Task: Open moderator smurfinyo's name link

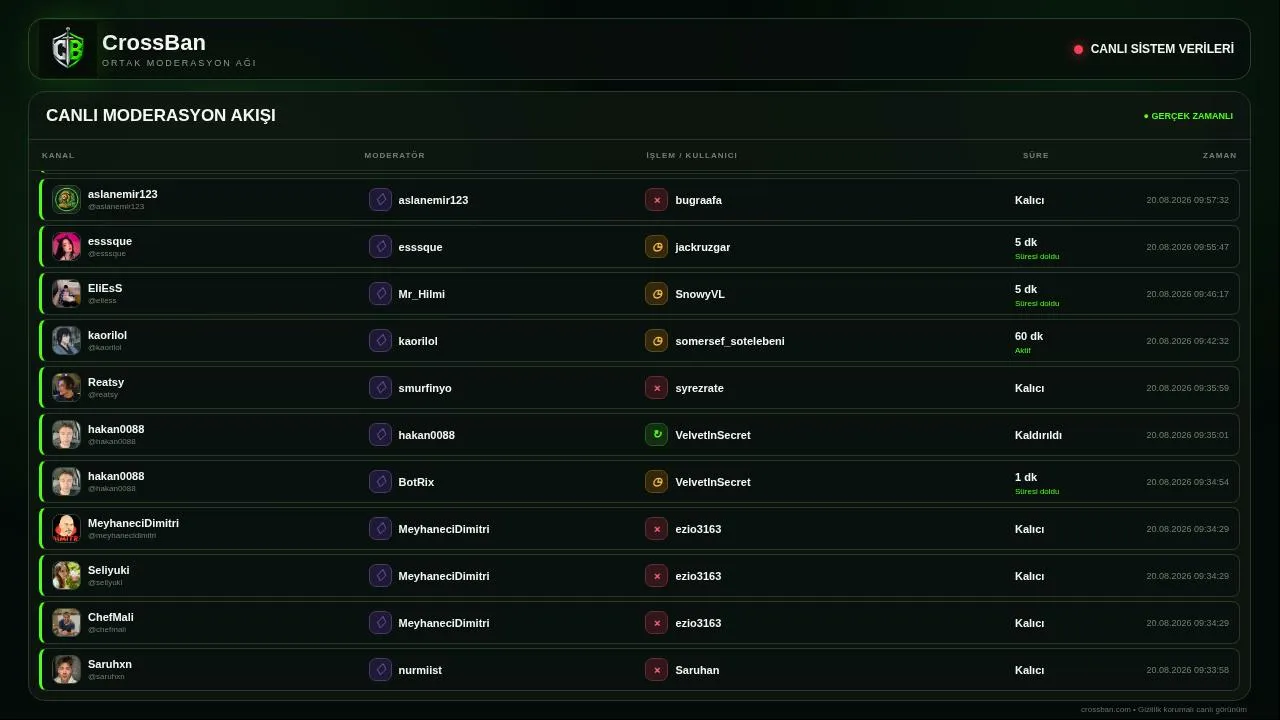Action: click(425, 388)
